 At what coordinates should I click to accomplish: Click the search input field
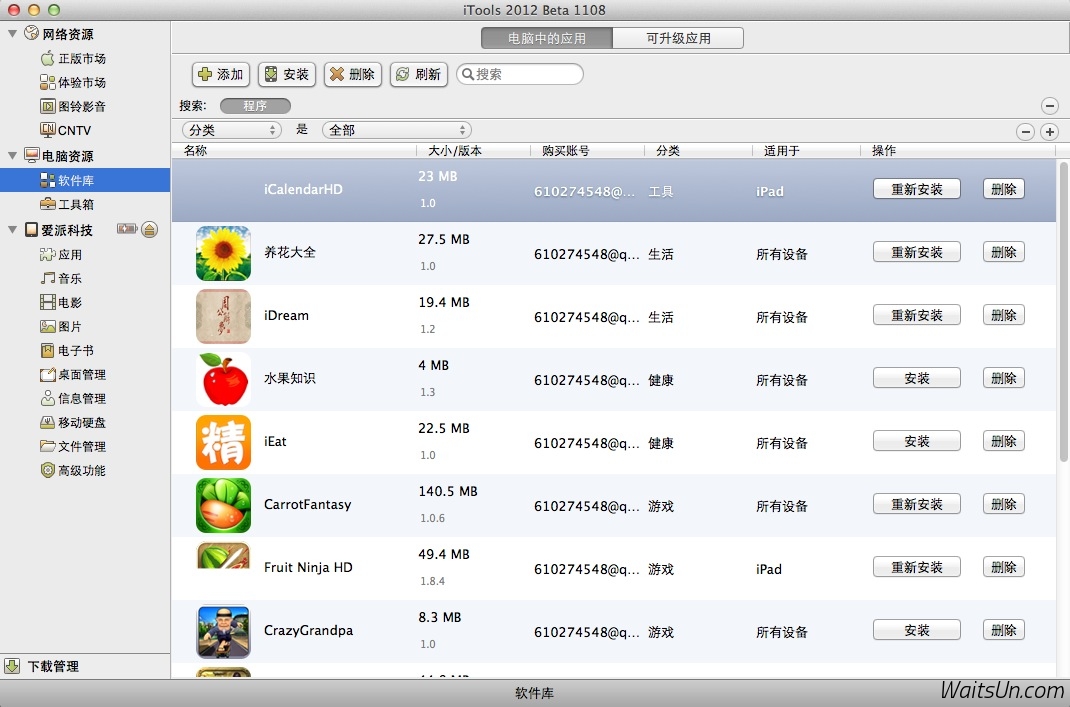point(525,74)
